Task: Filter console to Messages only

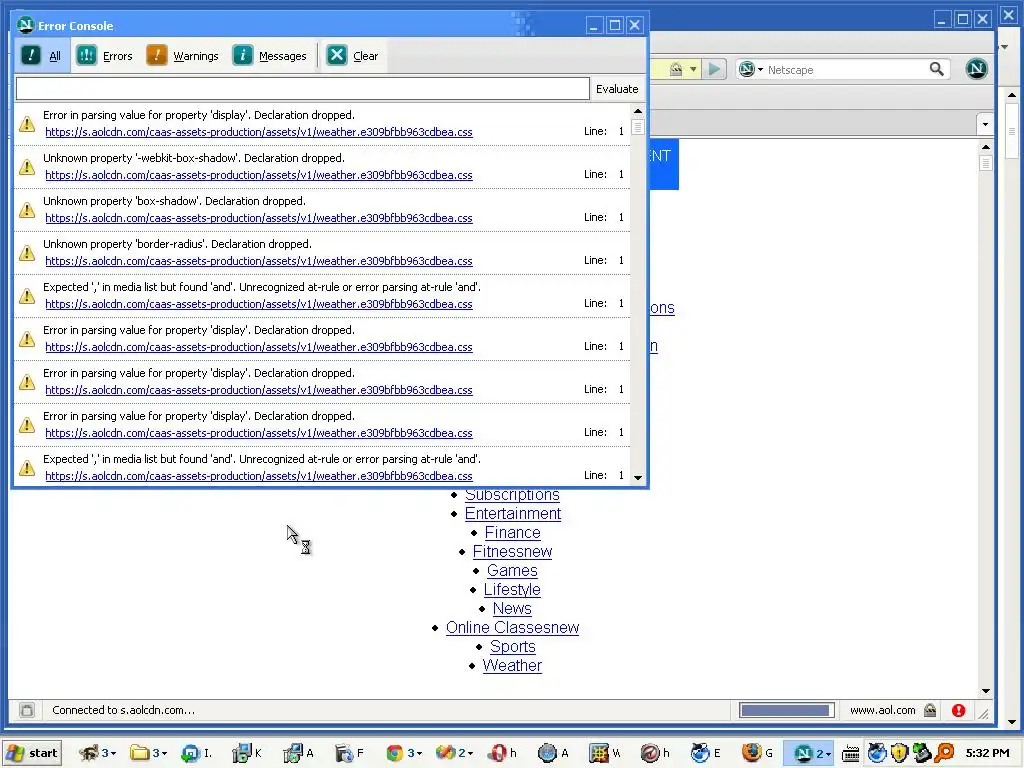Action: 269,56
